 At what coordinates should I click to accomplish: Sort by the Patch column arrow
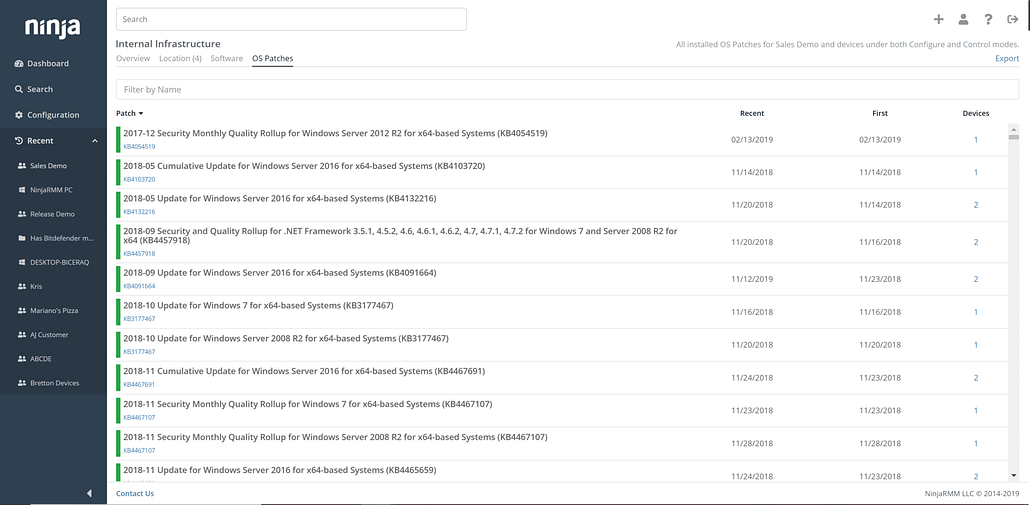141,114
